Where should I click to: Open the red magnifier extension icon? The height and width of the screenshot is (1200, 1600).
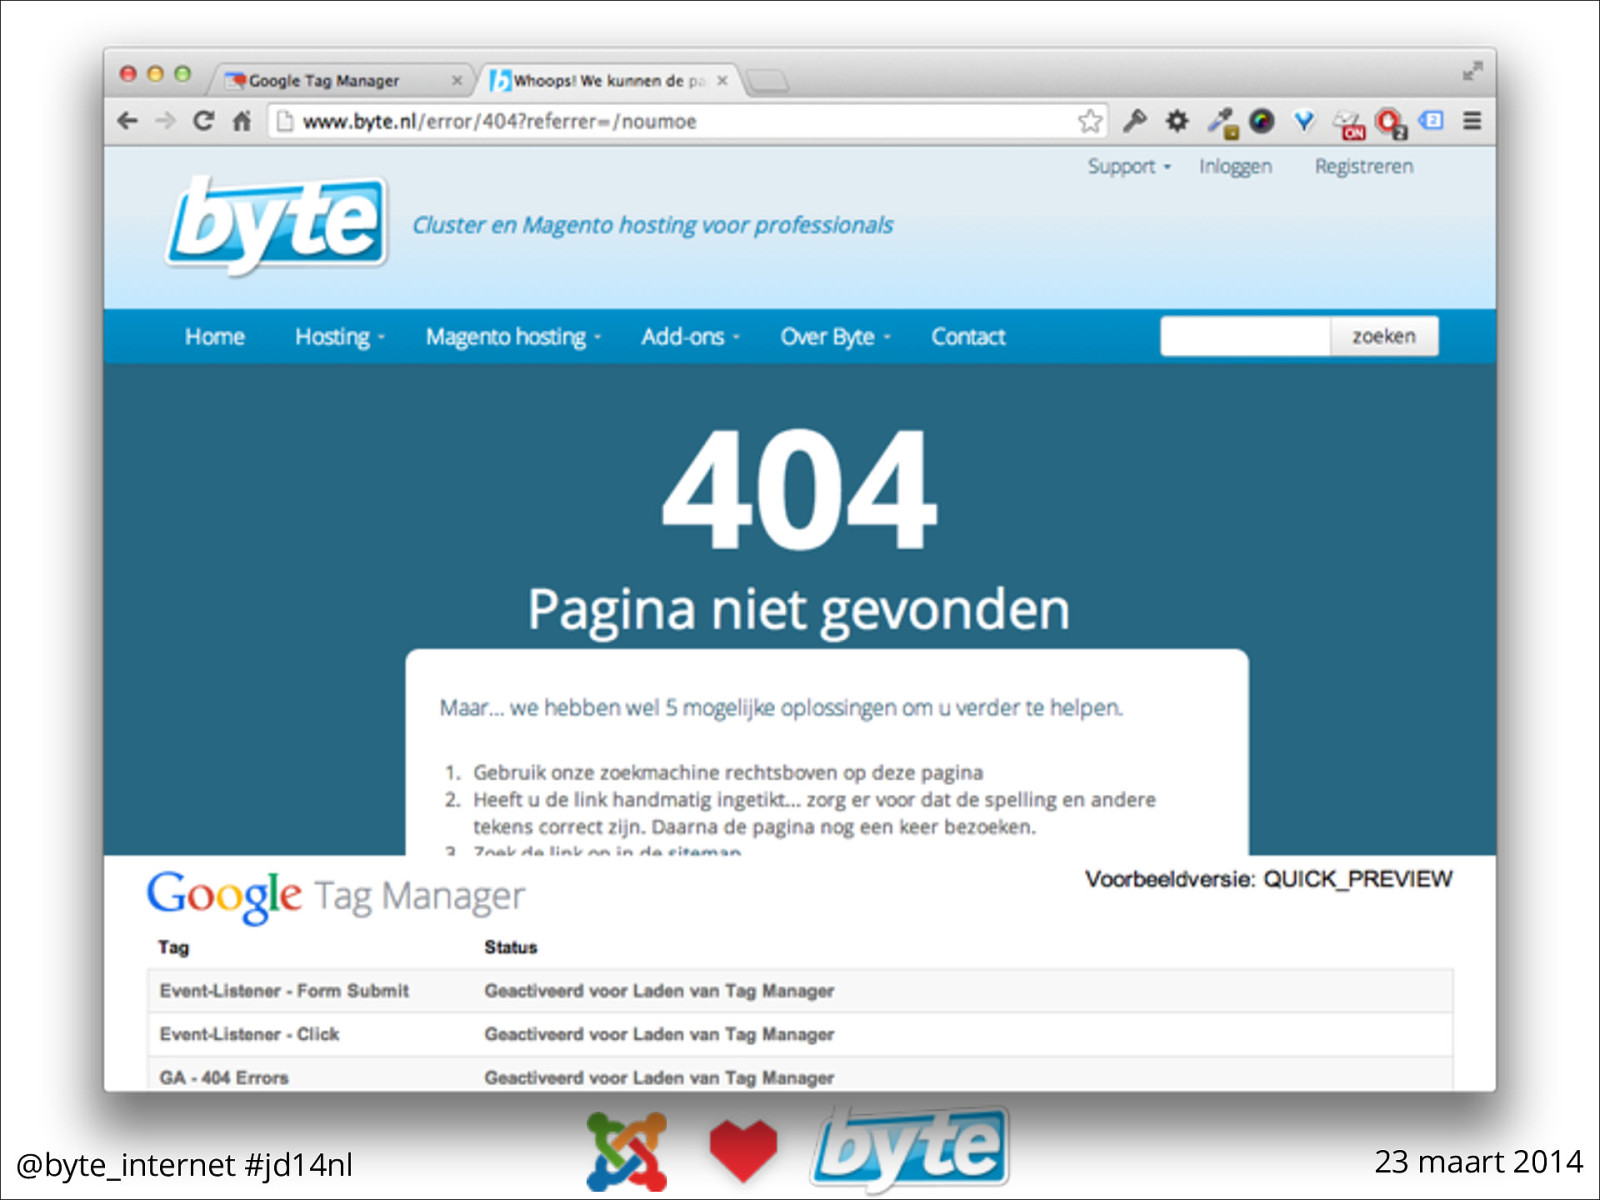1391,123
